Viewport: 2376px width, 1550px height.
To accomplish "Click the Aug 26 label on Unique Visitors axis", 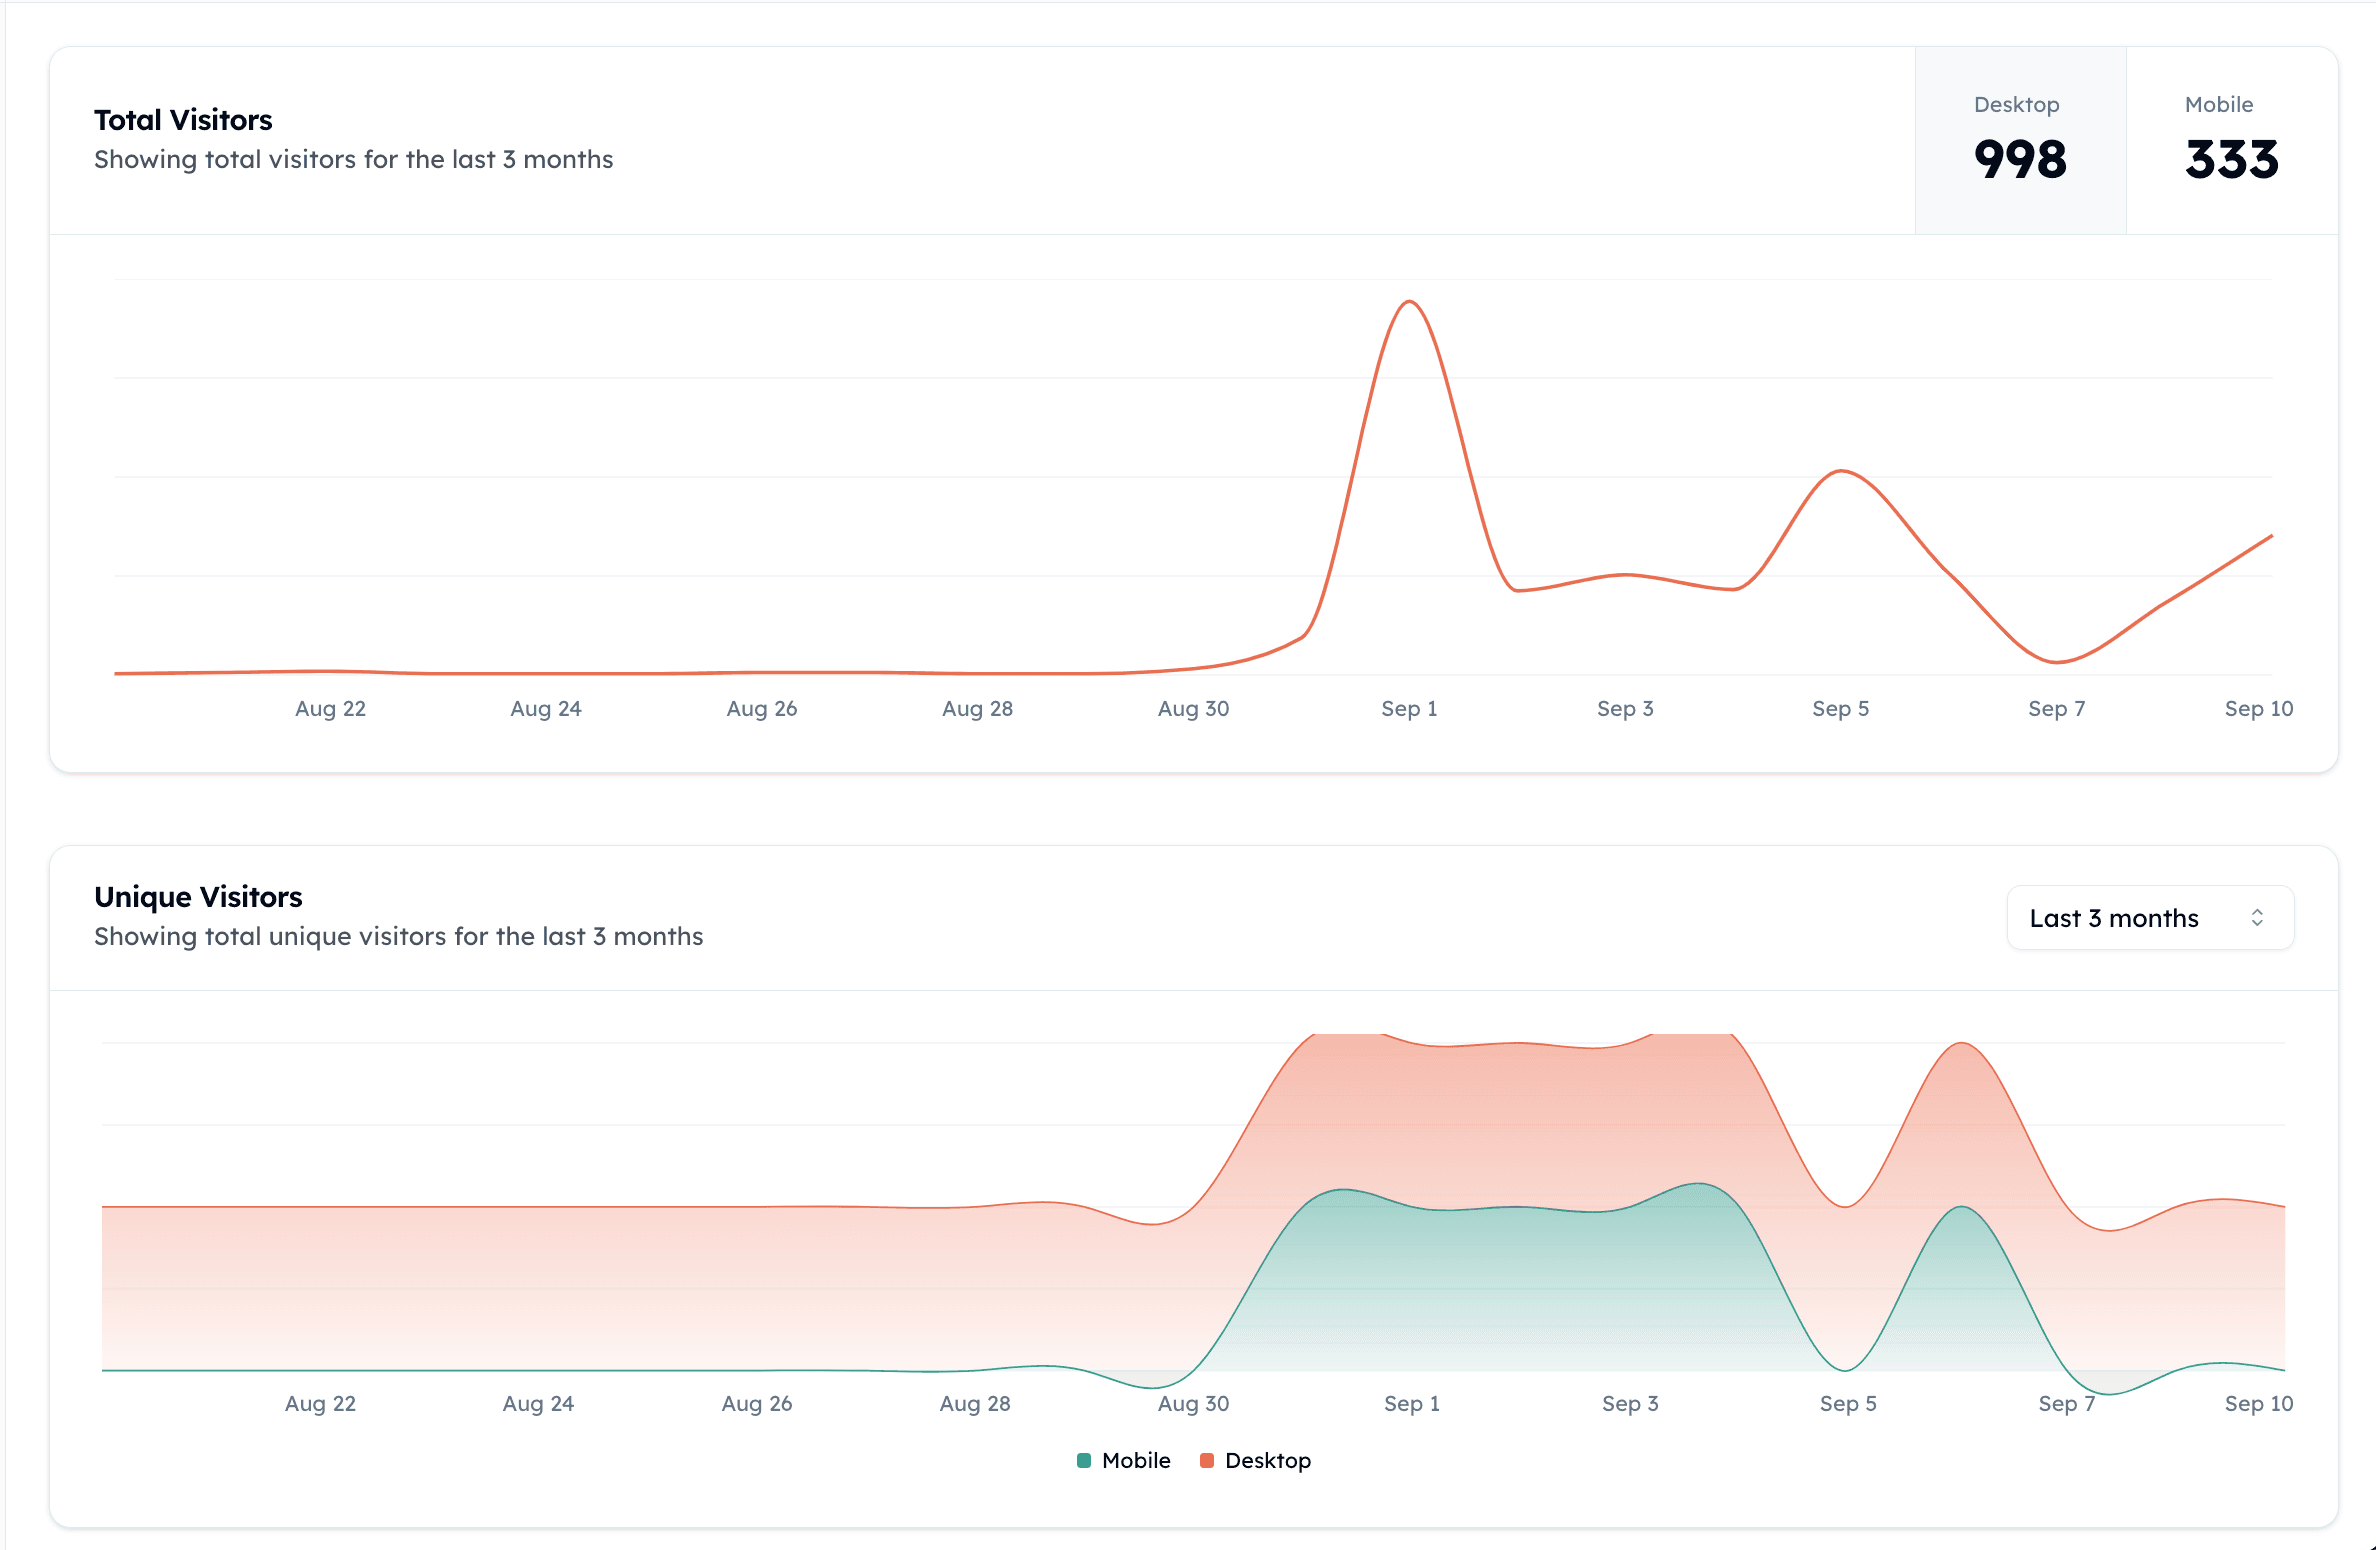I will point(757,1403).
